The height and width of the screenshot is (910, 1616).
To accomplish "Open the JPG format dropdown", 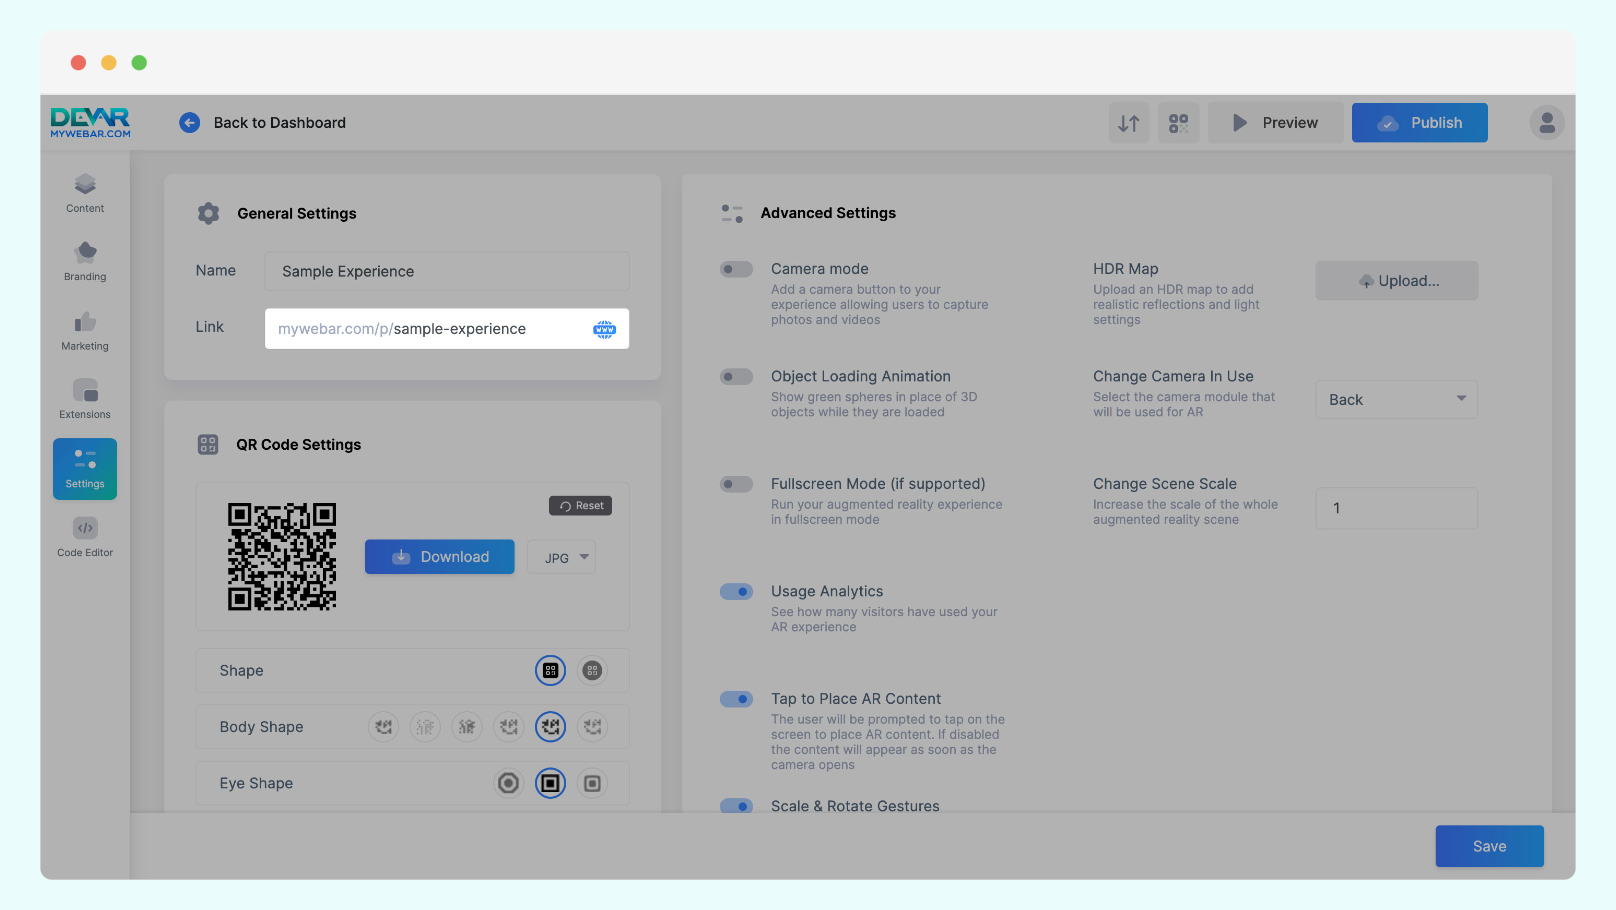I will click(561, 557).
